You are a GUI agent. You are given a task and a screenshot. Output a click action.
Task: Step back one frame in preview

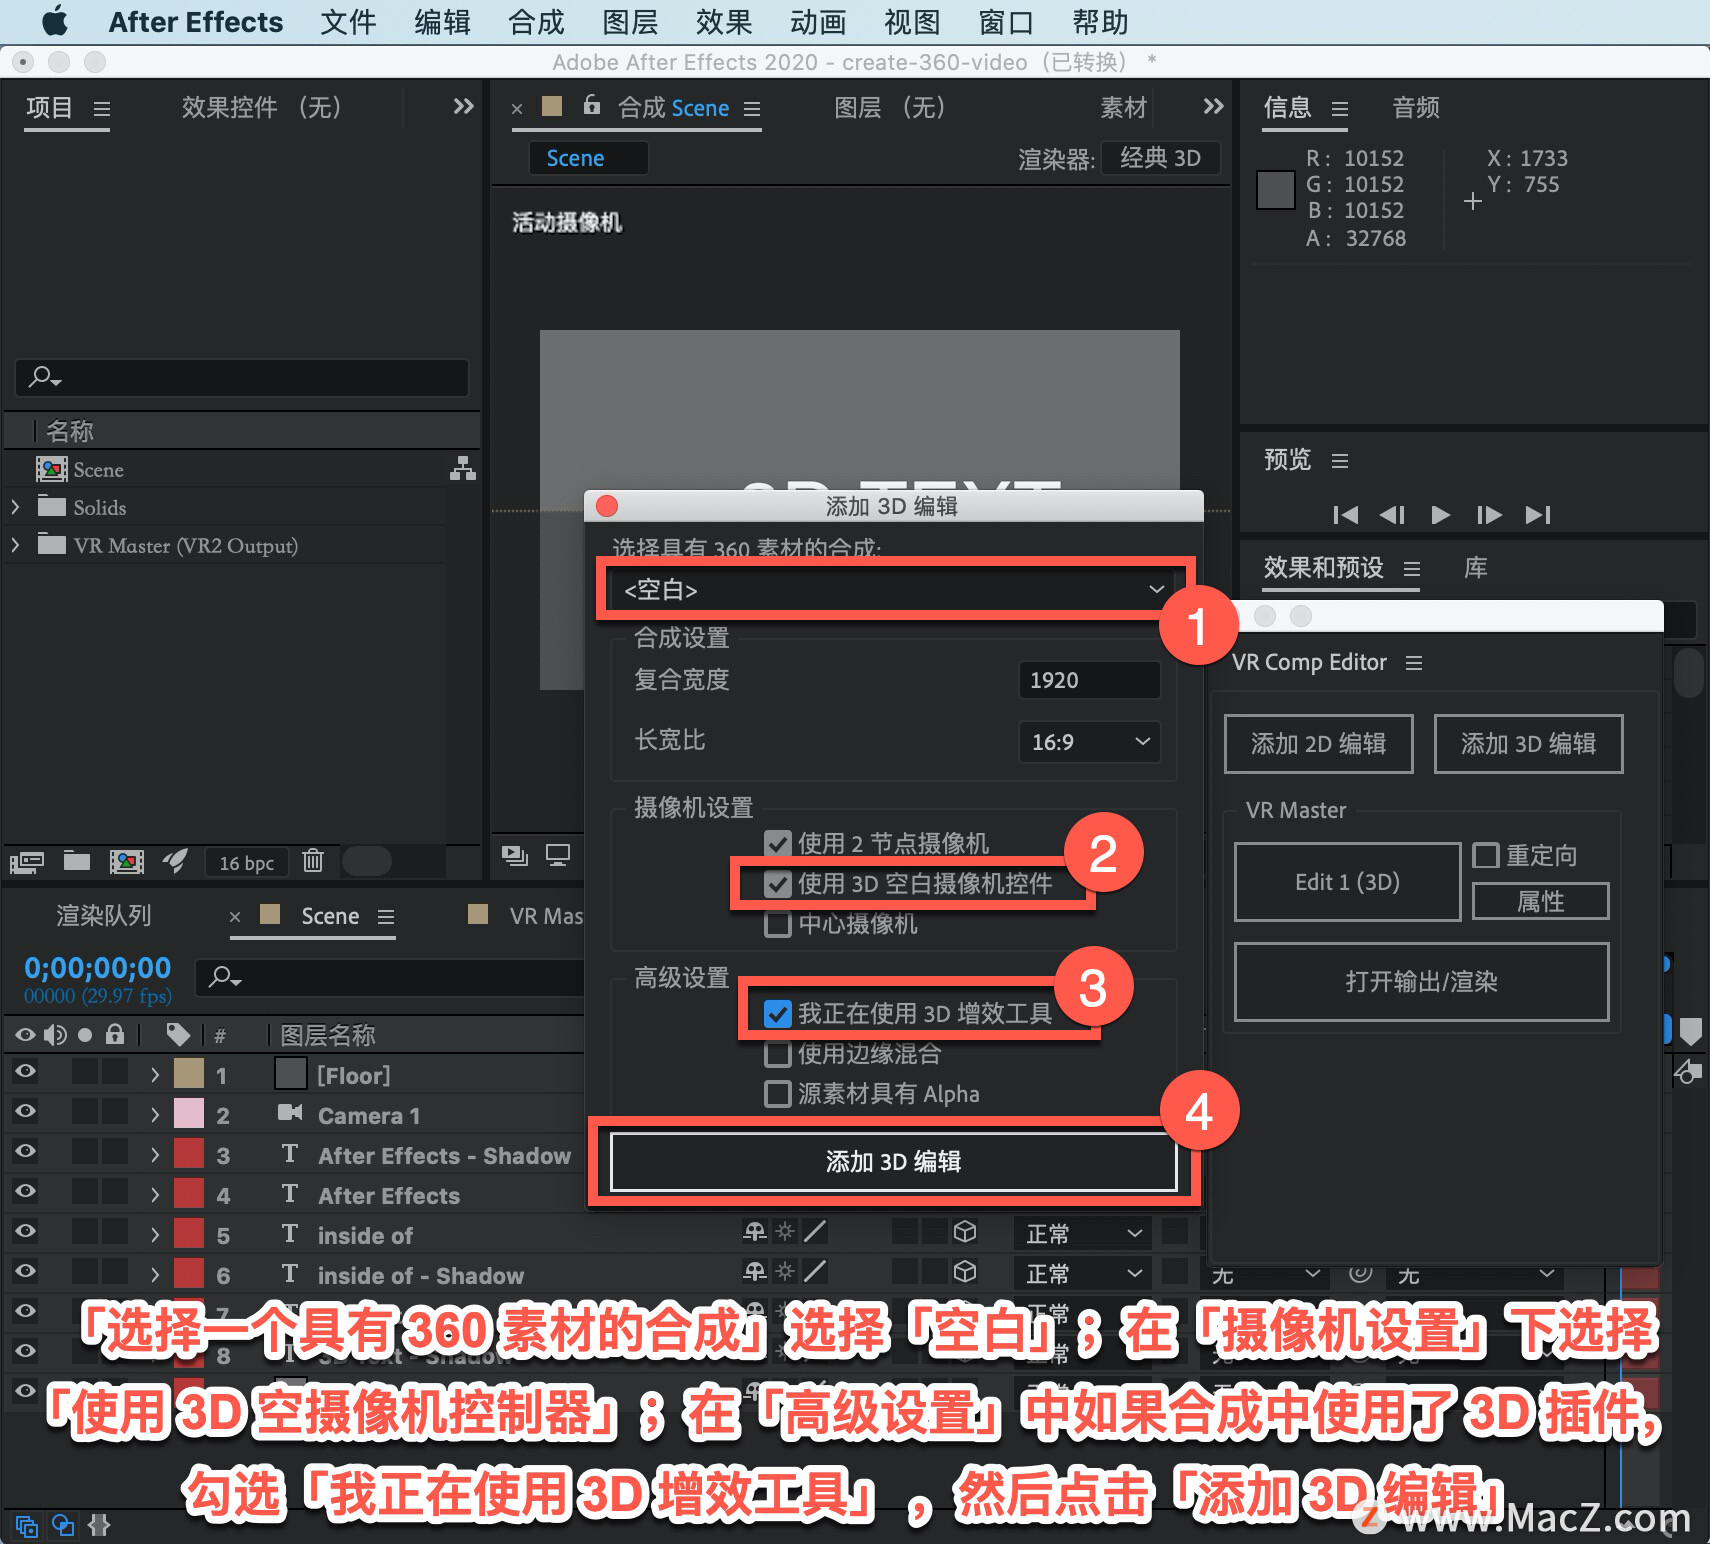pyautogui.click(x=1392, y=515)
